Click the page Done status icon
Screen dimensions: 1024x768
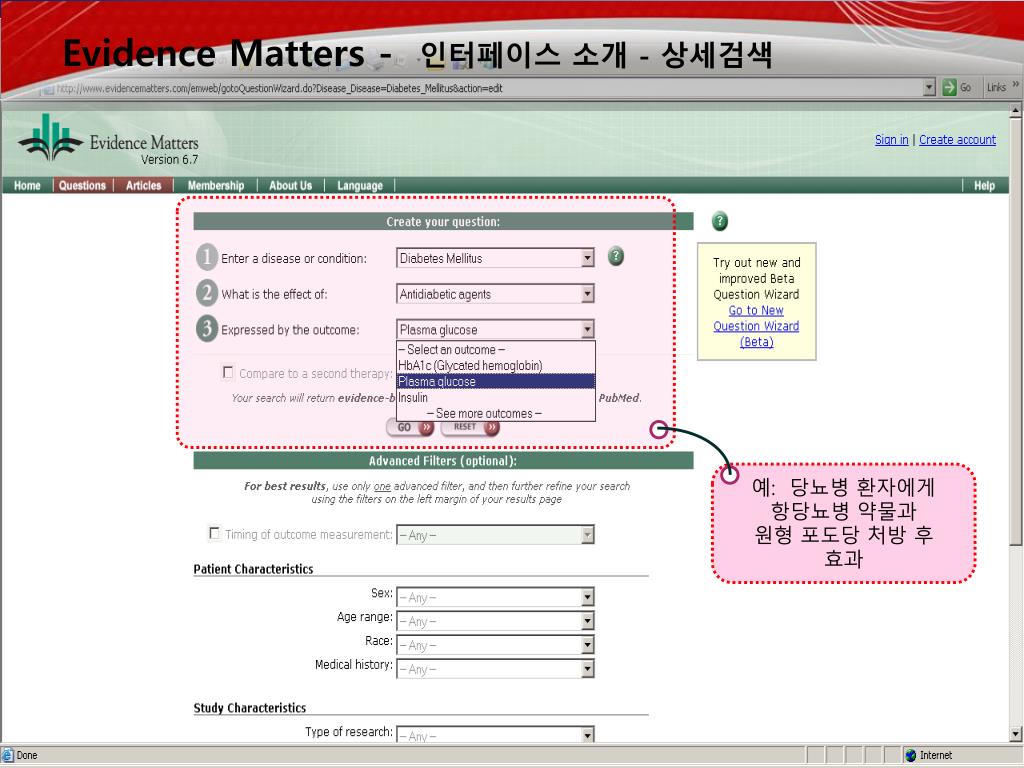(8, 756)
